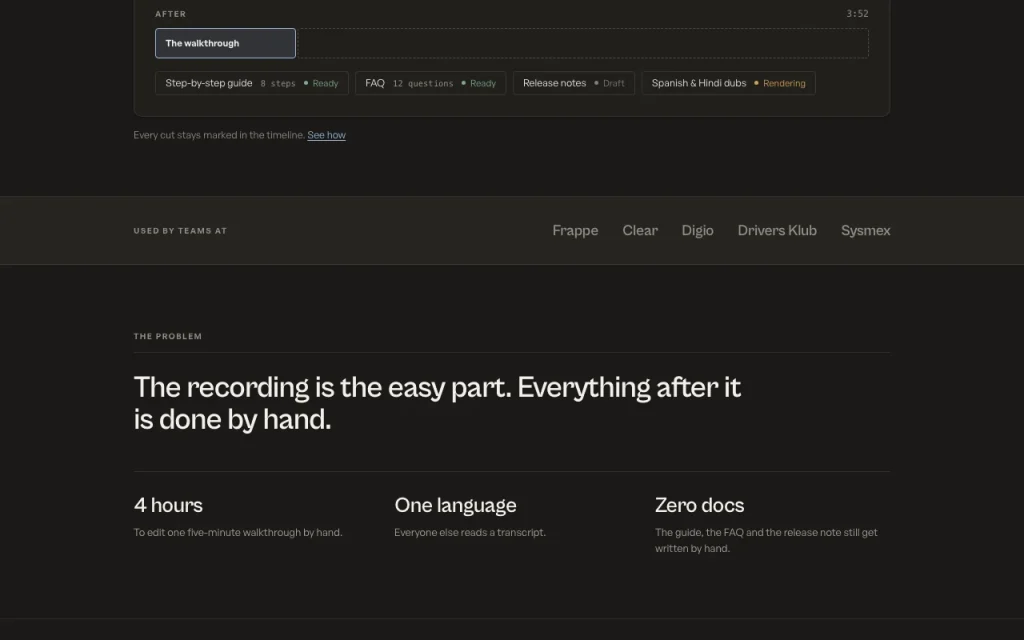Click the Drivers Klub company name
The height and width of the screenshot is (640, 1024).
[777, 231]
